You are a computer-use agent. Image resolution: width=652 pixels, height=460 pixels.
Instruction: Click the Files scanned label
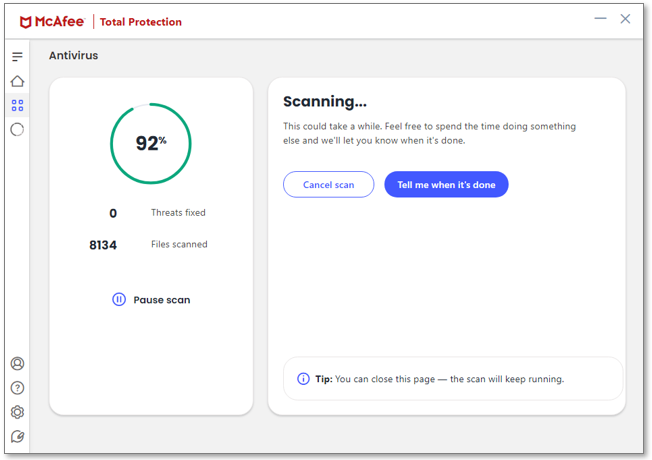coord(179,244)
